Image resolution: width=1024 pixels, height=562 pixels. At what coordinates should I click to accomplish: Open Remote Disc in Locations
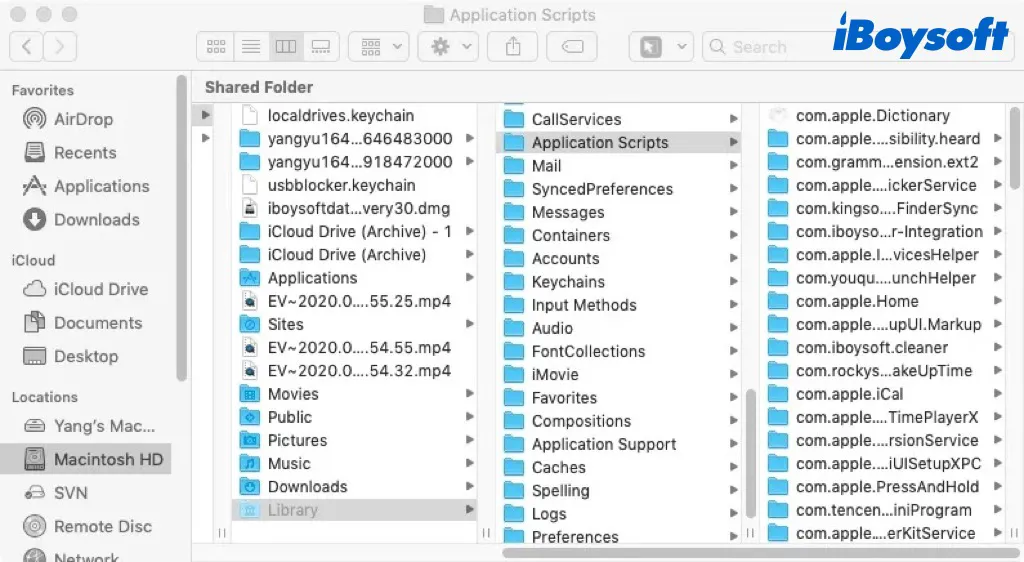(102, 527)
